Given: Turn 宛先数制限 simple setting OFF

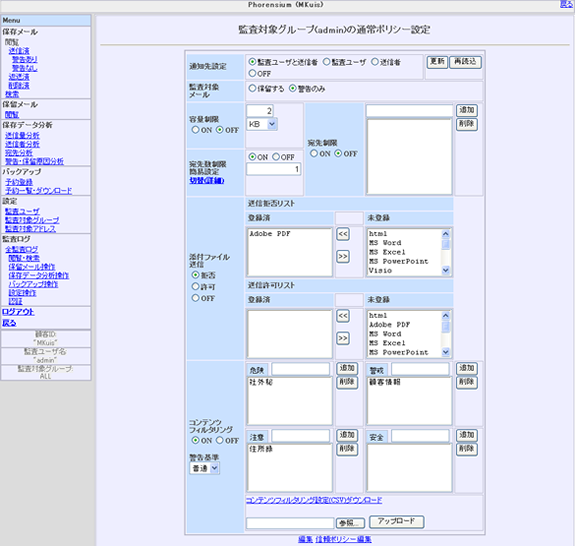Looking at the screenshot, I should pyautogui.click(x=276, y=157).
